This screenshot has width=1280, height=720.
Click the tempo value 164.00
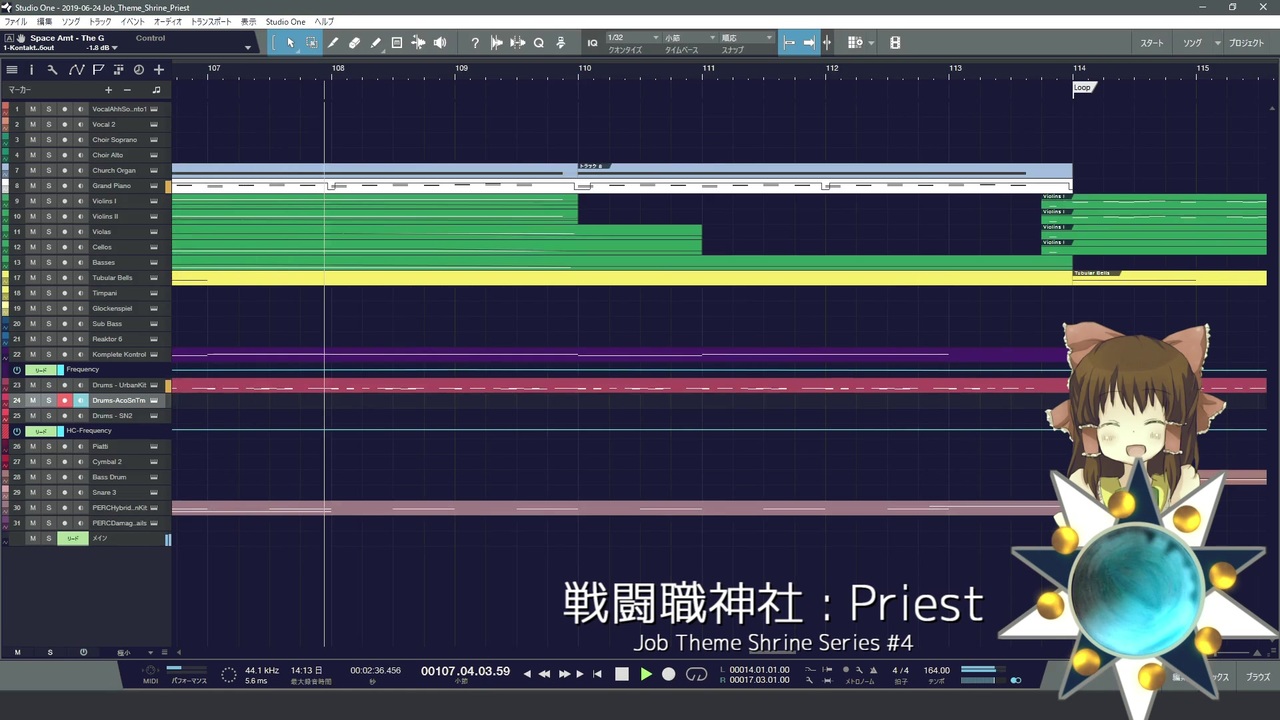937,670
